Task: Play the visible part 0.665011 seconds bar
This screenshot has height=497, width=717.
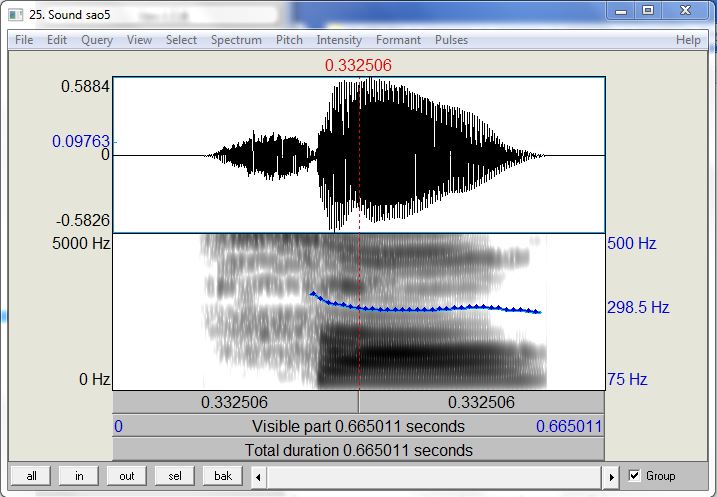Action: [x=358, y=426]
